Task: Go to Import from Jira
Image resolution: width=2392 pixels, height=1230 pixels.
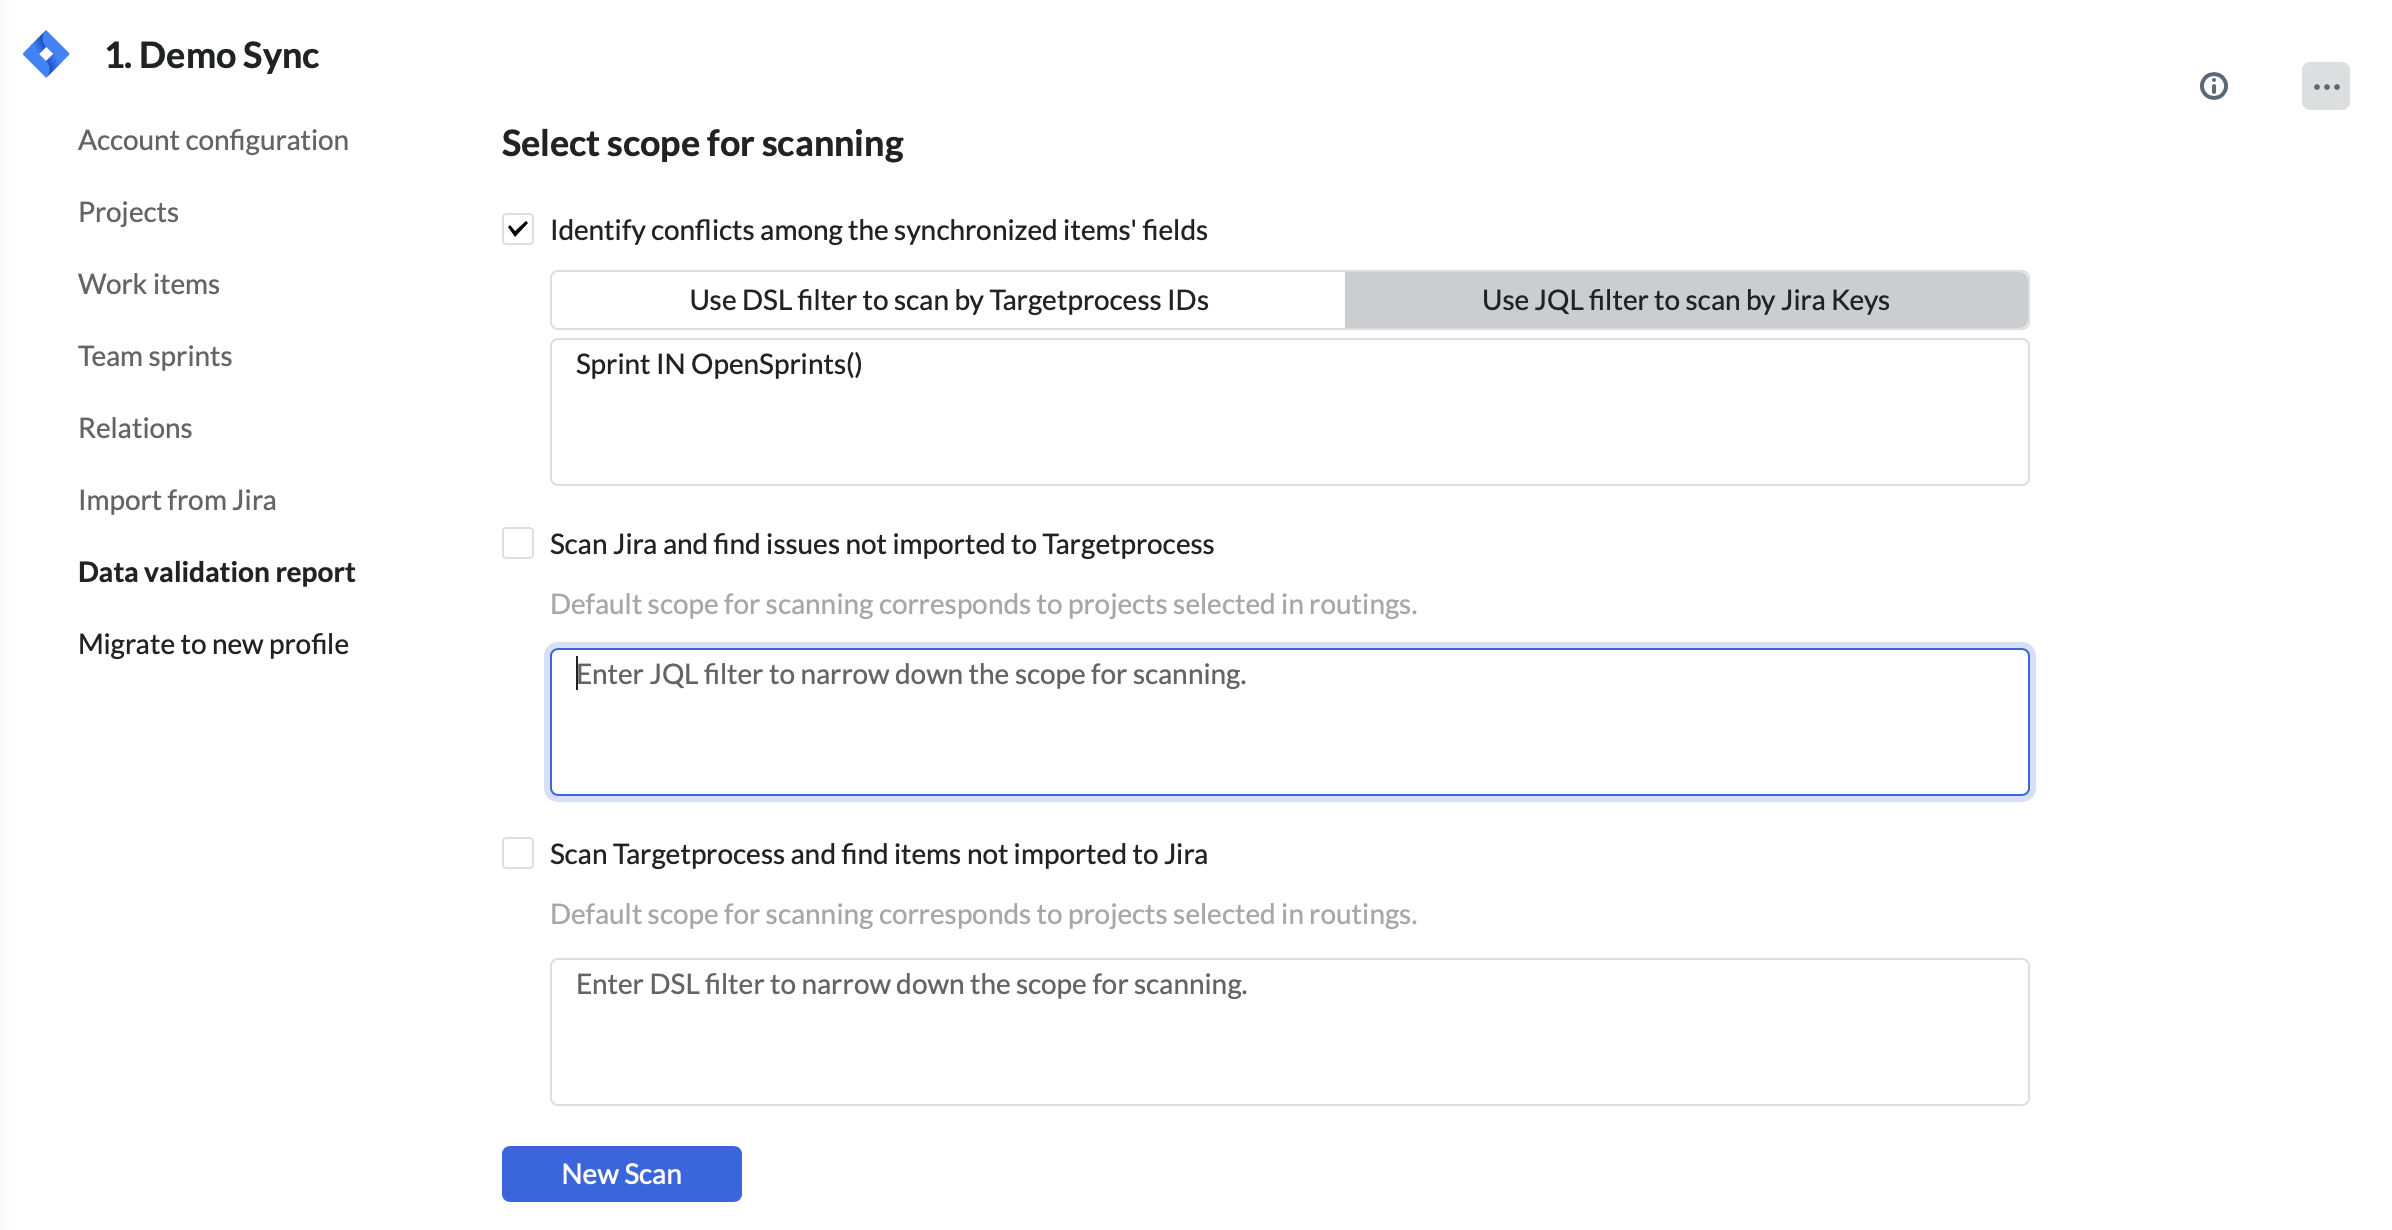Action: (x=177, y=500)
